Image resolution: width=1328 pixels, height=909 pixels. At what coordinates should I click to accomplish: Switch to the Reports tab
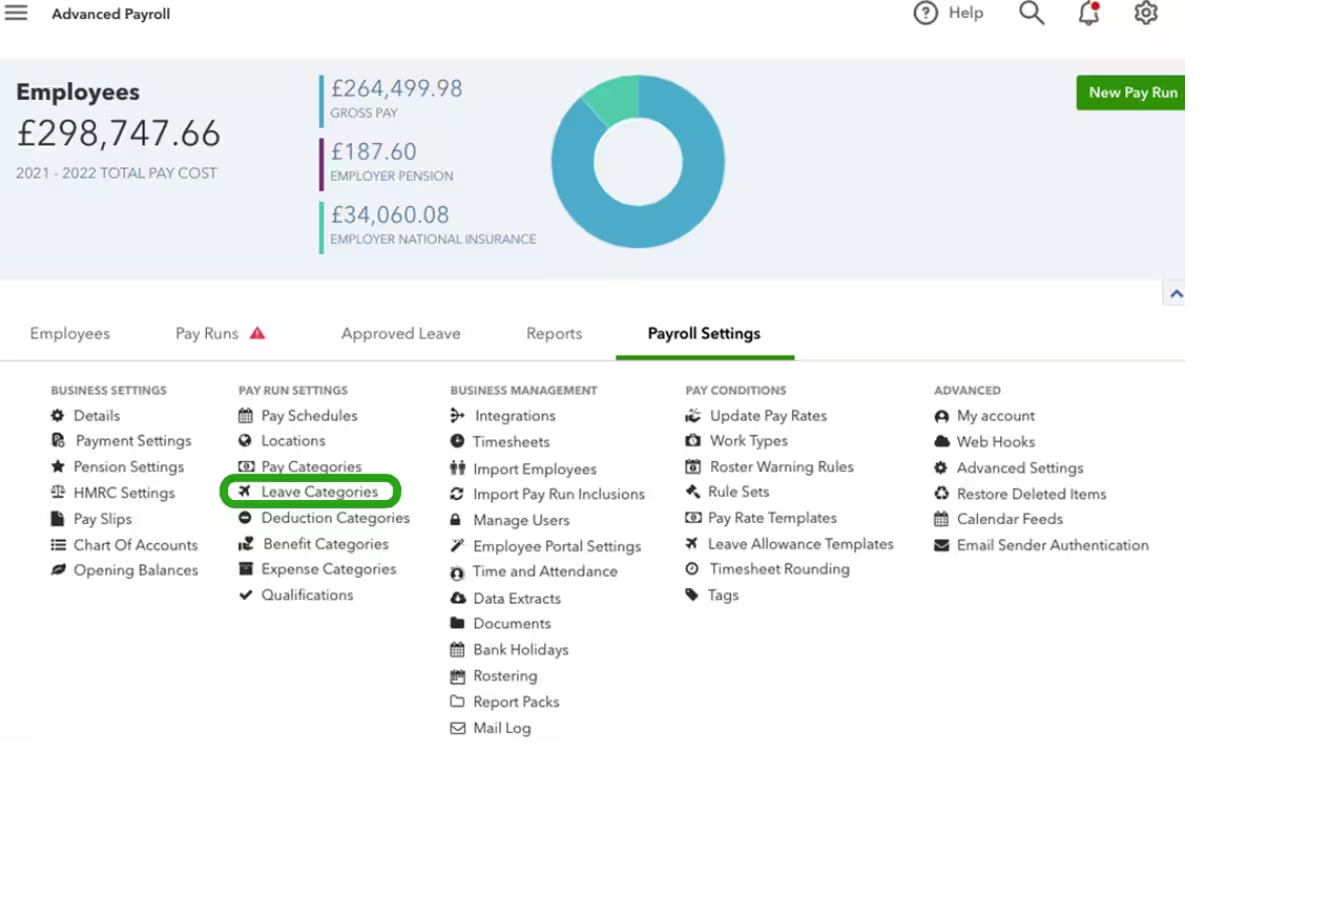[x=554, y=333]
